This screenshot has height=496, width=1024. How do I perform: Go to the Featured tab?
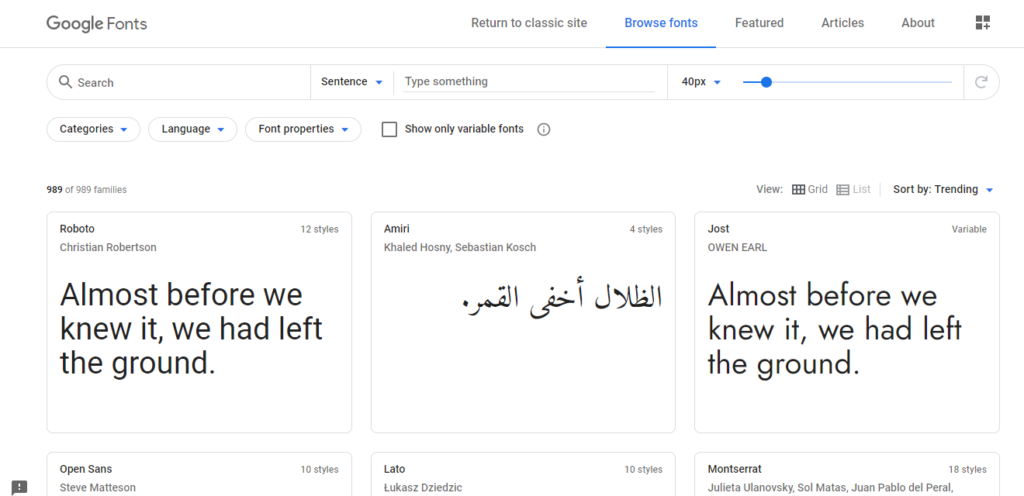click(x=759, y=23)
